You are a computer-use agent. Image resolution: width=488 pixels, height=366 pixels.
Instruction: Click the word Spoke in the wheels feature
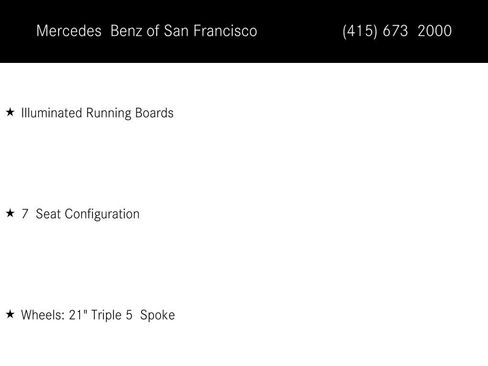click(157, 315)
